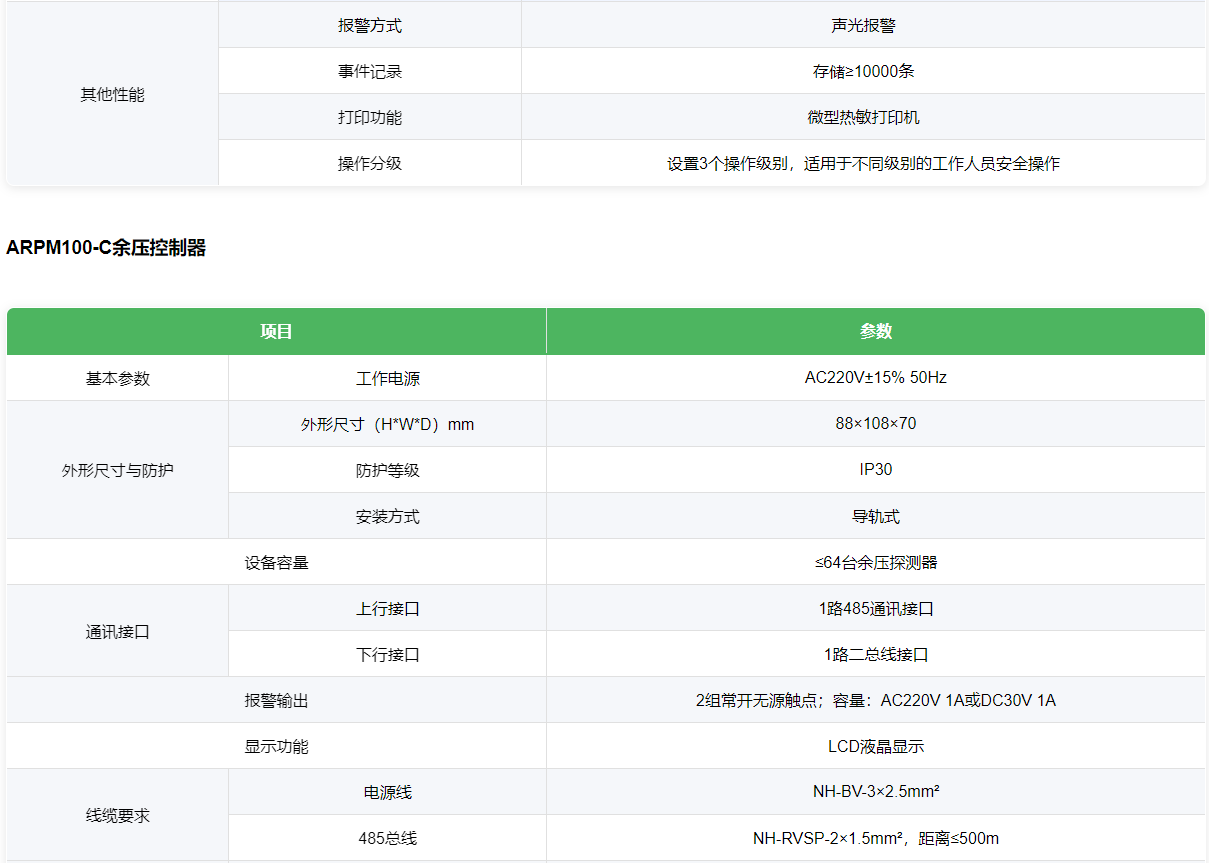Select the 设备容量 row label
The height and width of the screenshot is (863, 1209).
(x=276, y=562)
